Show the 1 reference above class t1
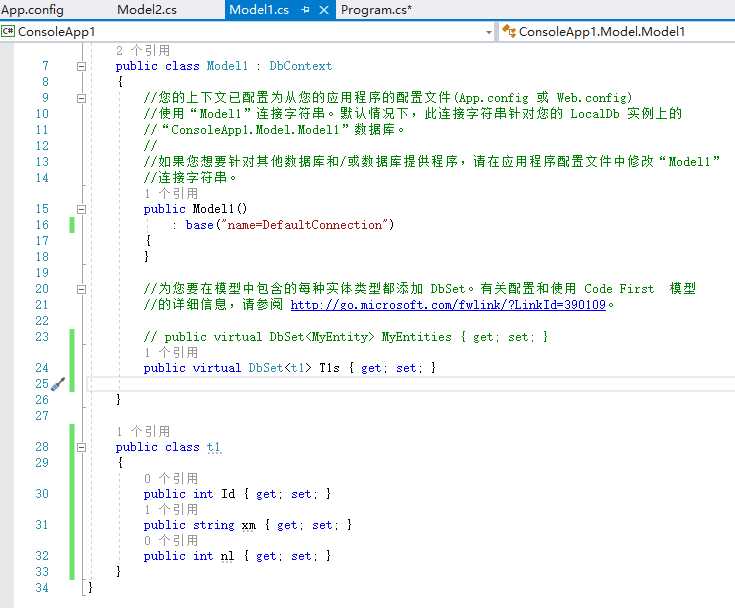The width and height of the screenshot is (735, 608). [x=143, y=431]
